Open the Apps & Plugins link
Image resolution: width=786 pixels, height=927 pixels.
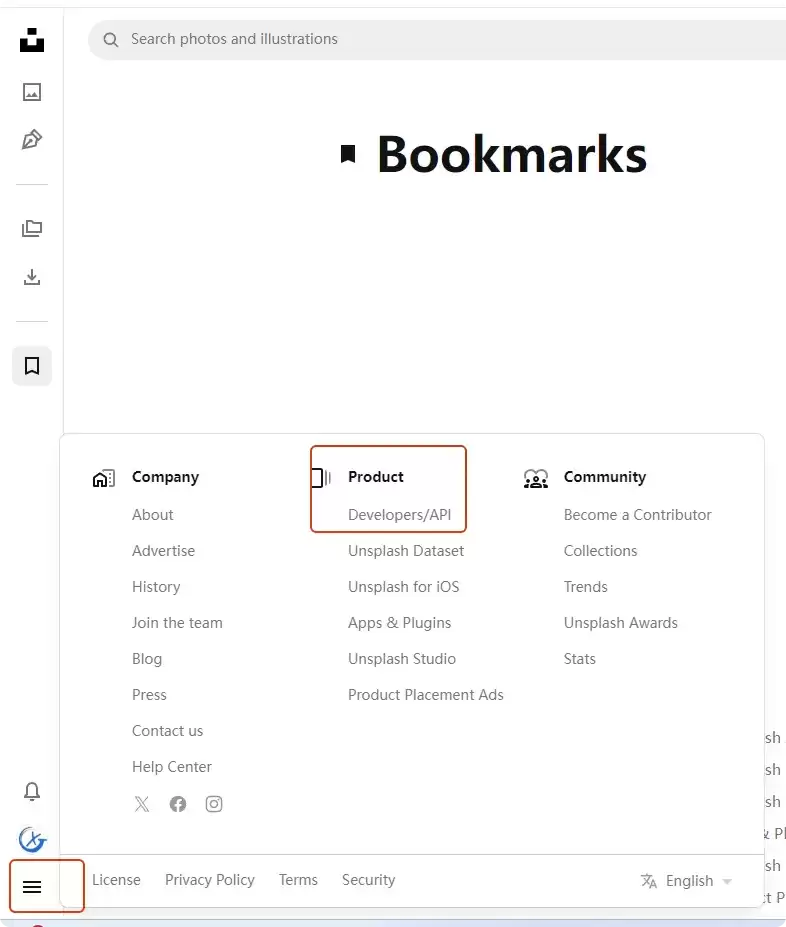pos(400,623)
